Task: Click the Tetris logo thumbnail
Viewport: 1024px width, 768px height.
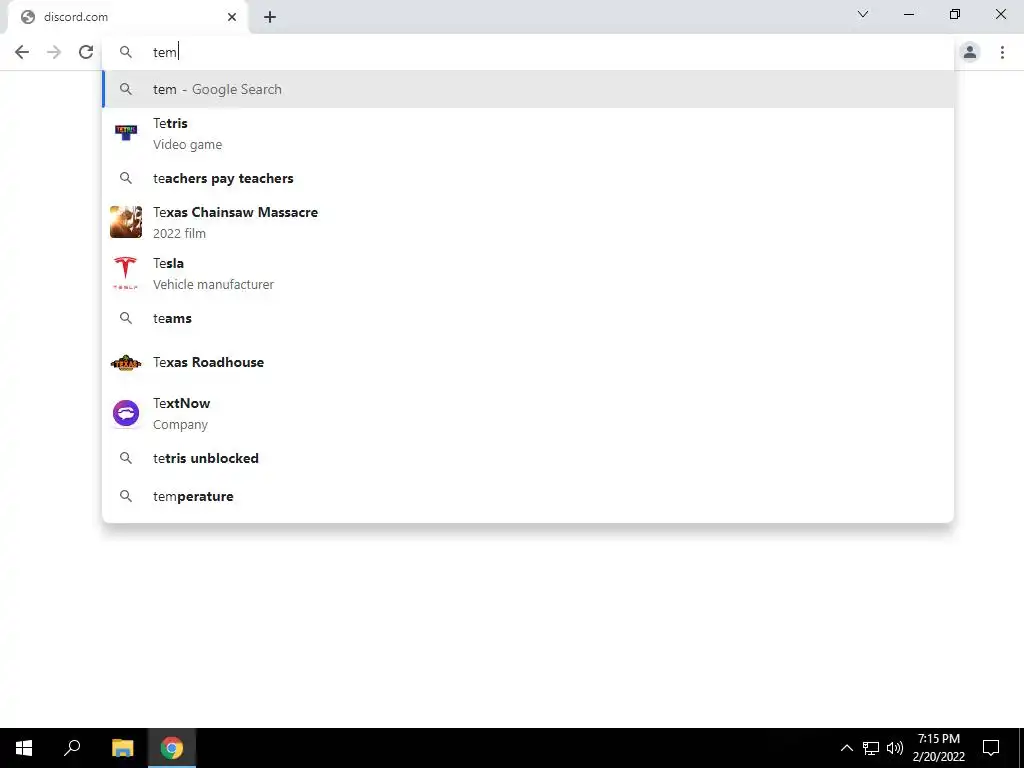Action: [126, 133]
